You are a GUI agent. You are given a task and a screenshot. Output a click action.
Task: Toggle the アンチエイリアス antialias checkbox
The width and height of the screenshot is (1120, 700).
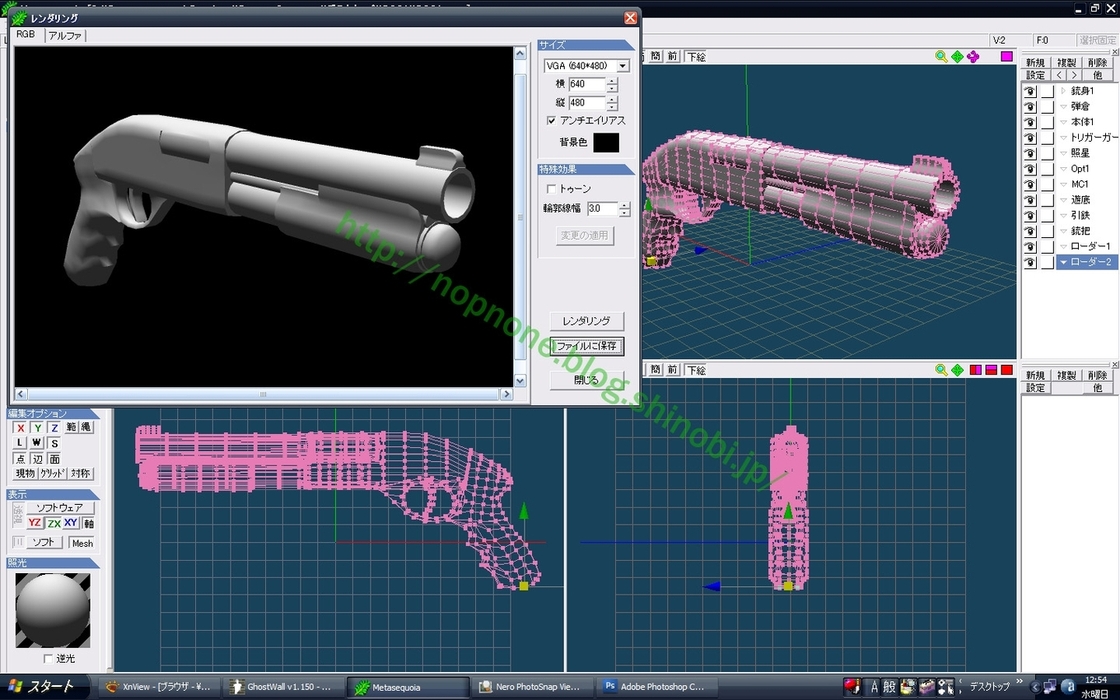pos(551,120)
